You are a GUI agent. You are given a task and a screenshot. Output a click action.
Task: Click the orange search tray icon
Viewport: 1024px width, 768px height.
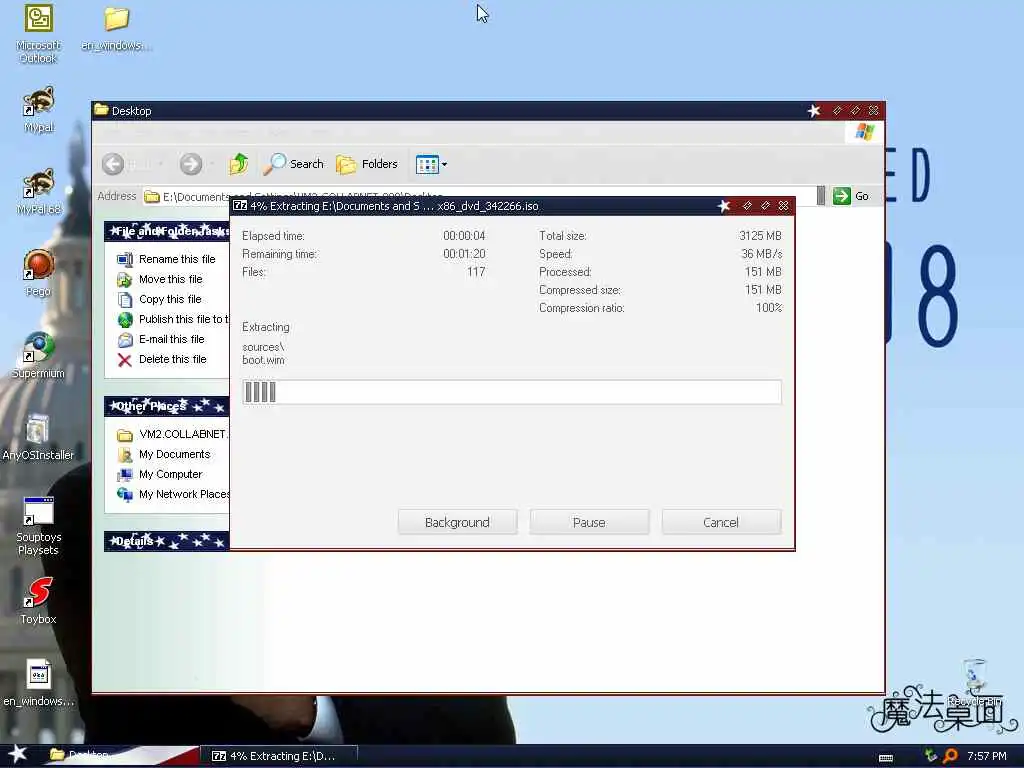(x=951, y=756)
